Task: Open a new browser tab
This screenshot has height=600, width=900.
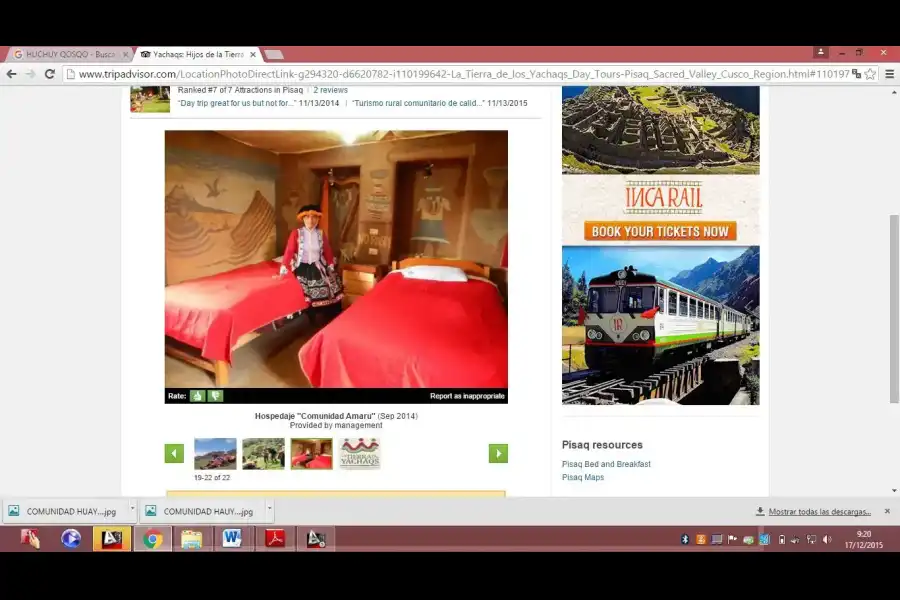Action: [274, 55]
